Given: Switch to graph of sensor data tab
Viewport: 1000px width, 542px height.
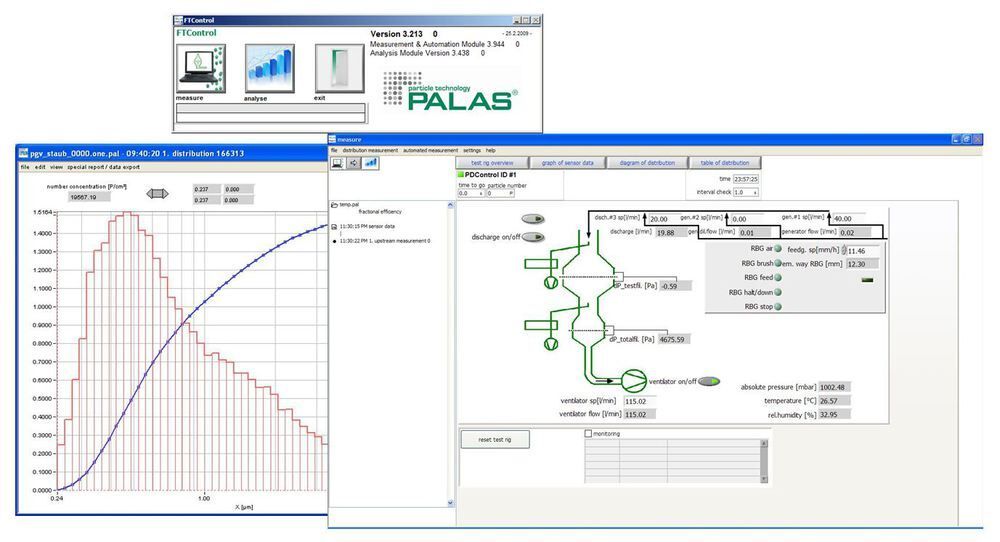Looking at the screenshot, I should 568,163.
